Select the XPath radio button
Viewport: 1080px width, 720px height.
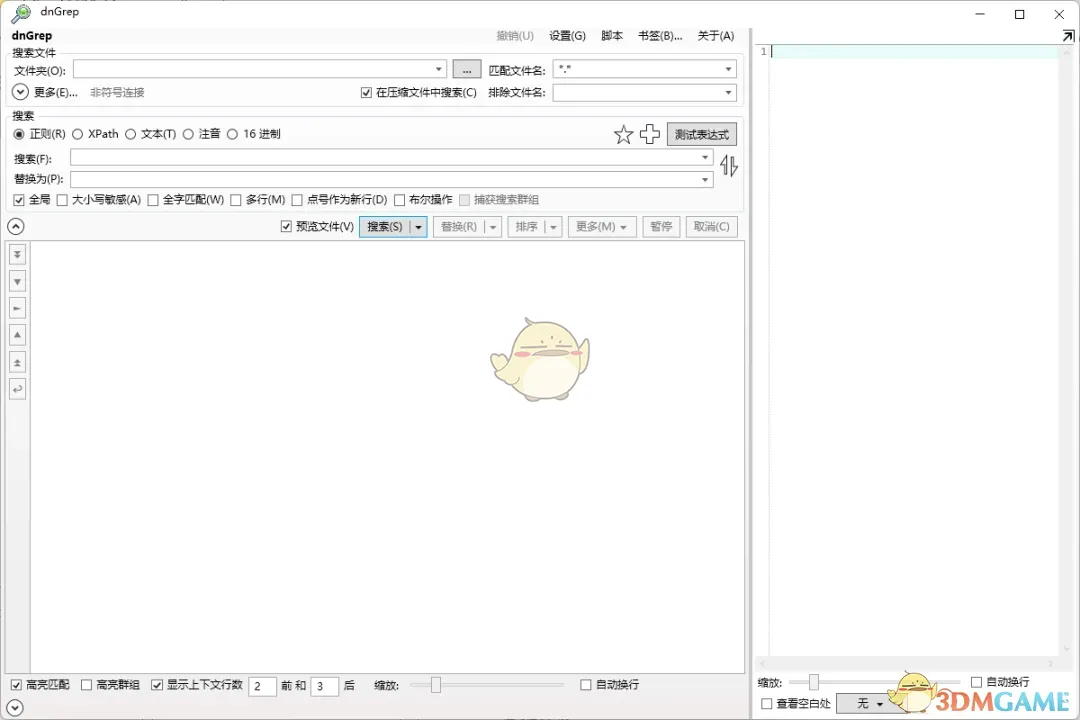point(77,134)
